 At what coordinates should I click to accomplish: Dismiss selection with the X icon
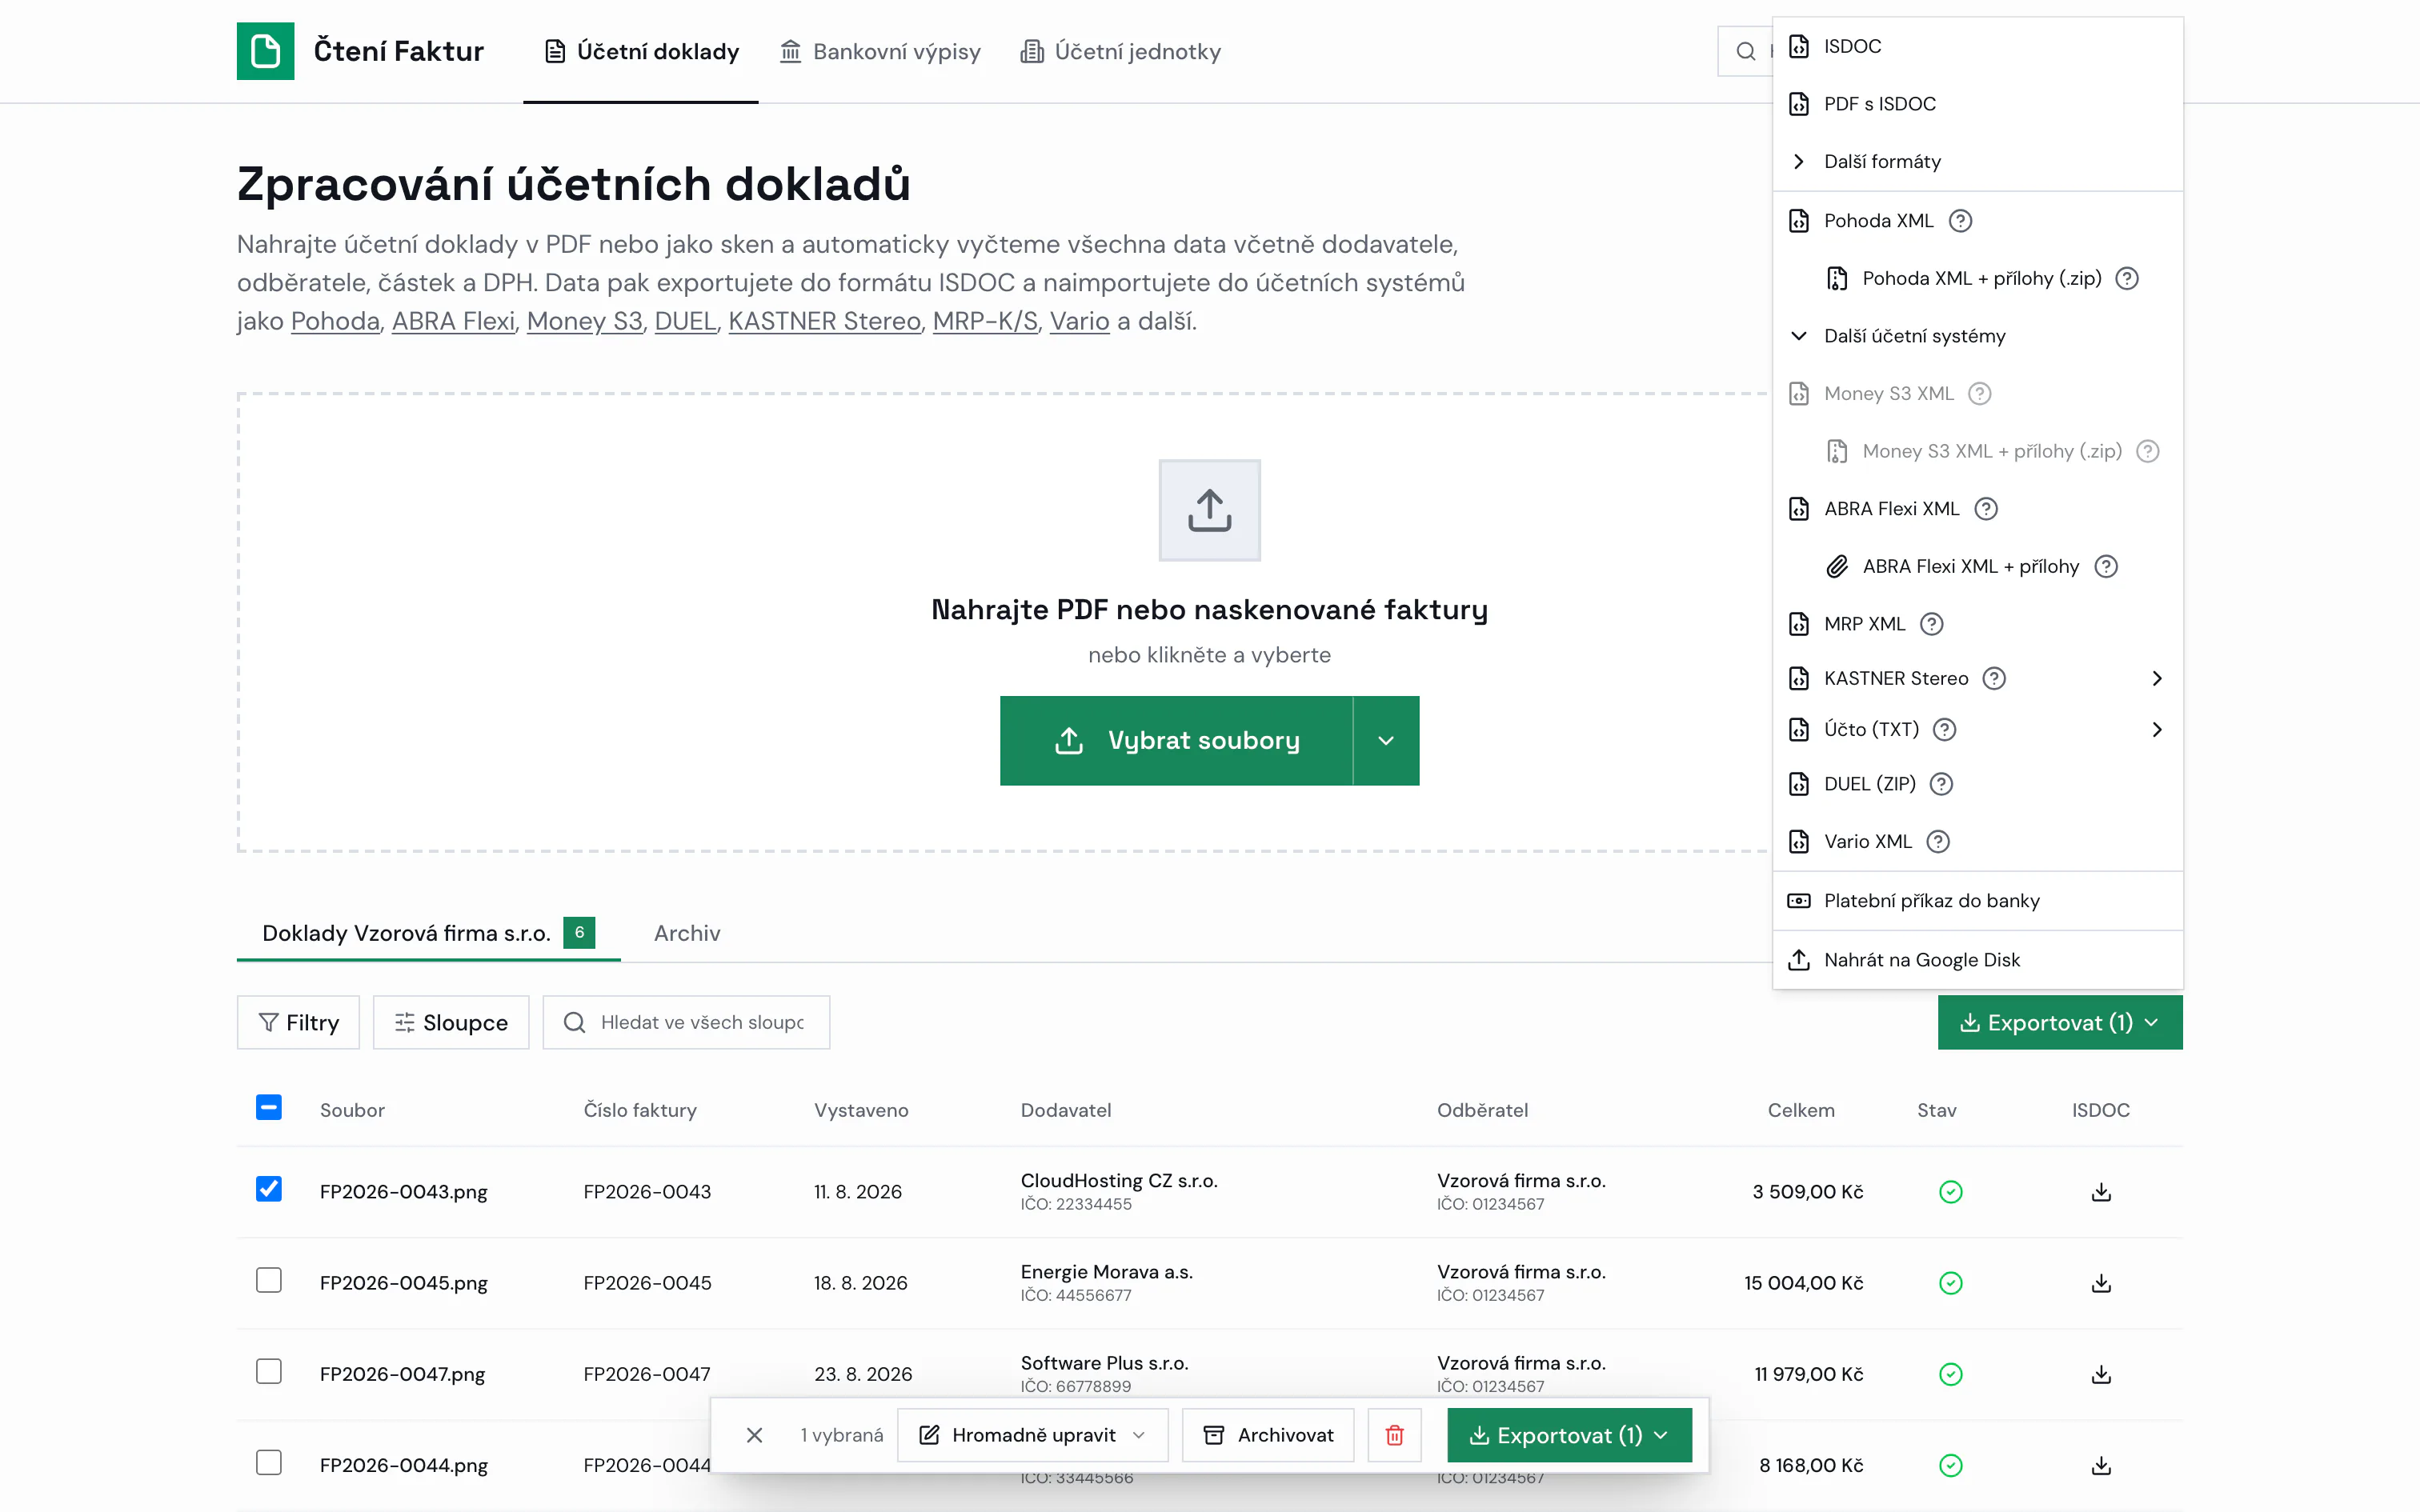[x=754, y=1435]
